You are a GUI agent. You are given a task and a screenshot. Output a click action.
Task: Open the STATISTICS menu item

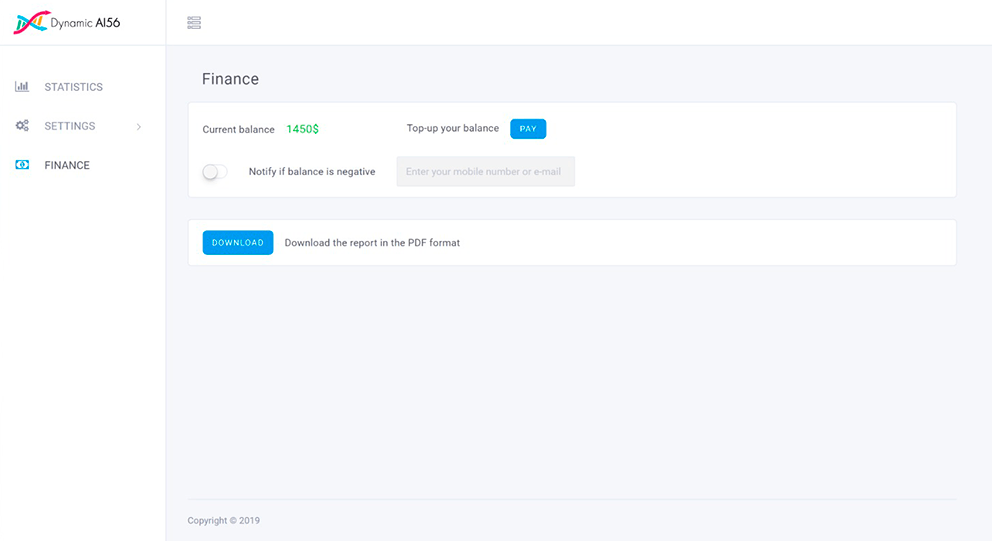coord(73,87)
